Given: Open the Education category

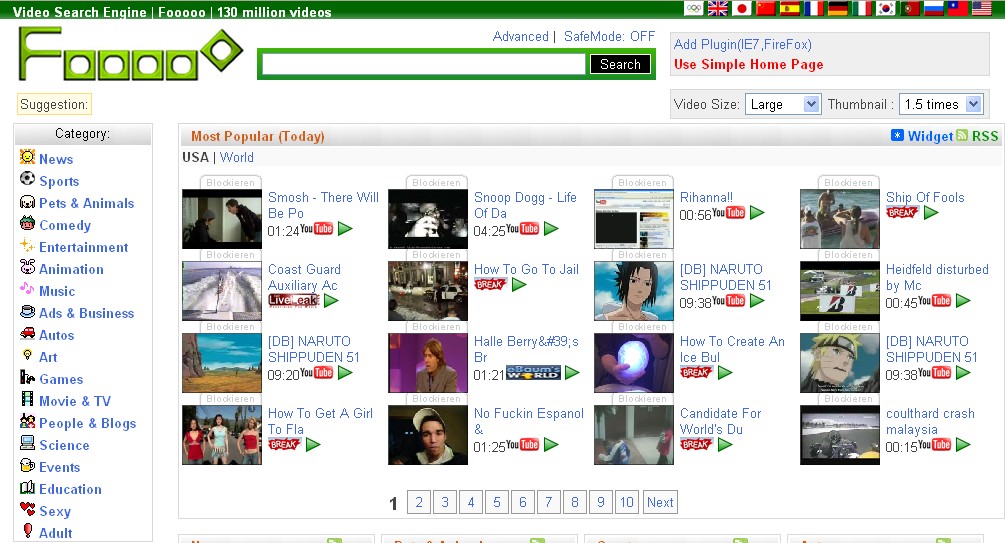Looking at the screenshot, I should [71, 489].
